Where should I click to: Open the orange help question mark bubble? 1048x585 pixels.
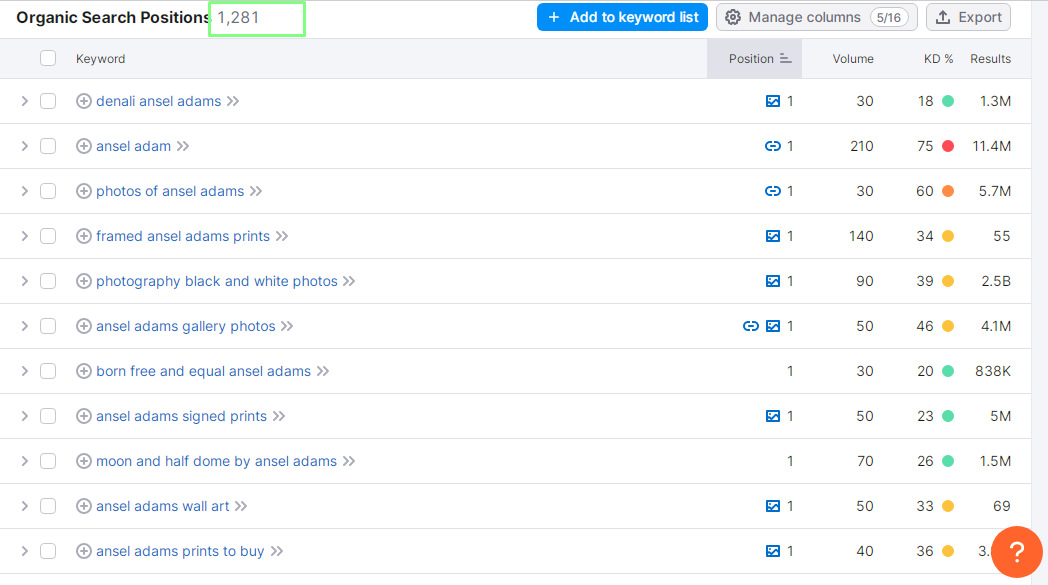pos(1017,552)
